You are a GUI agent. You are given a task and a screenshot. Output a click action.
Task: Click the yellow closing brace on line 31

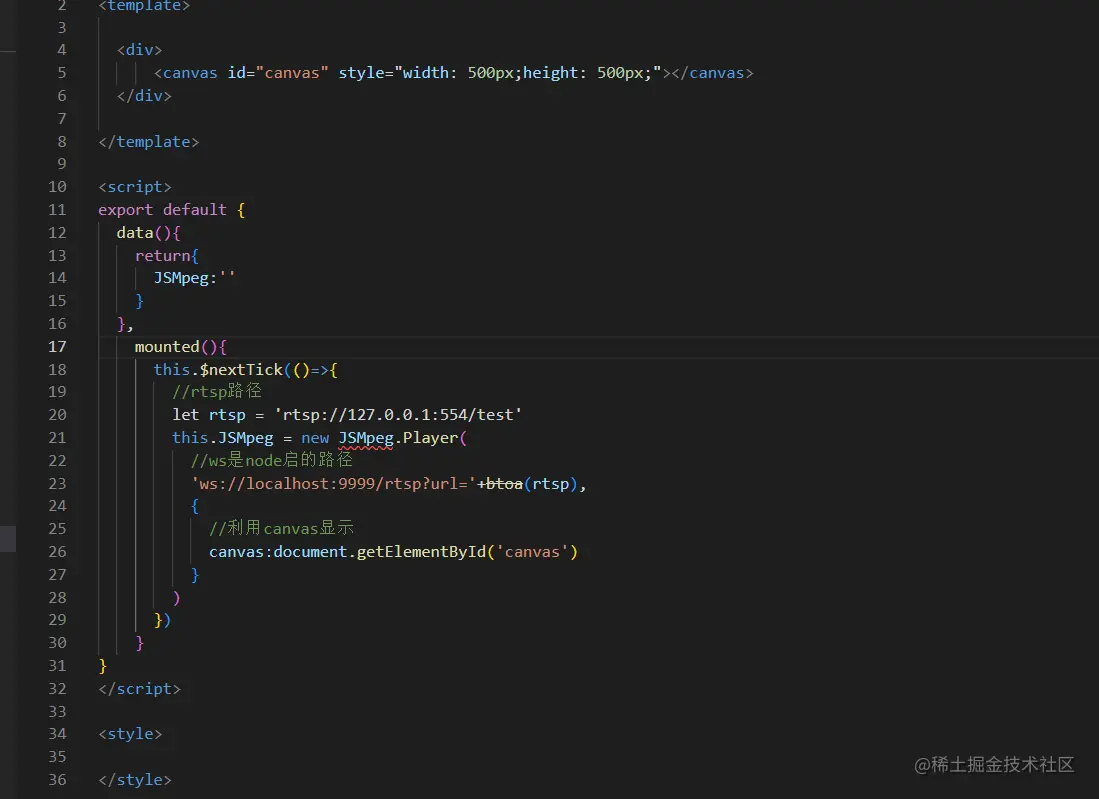pos(103,666)
